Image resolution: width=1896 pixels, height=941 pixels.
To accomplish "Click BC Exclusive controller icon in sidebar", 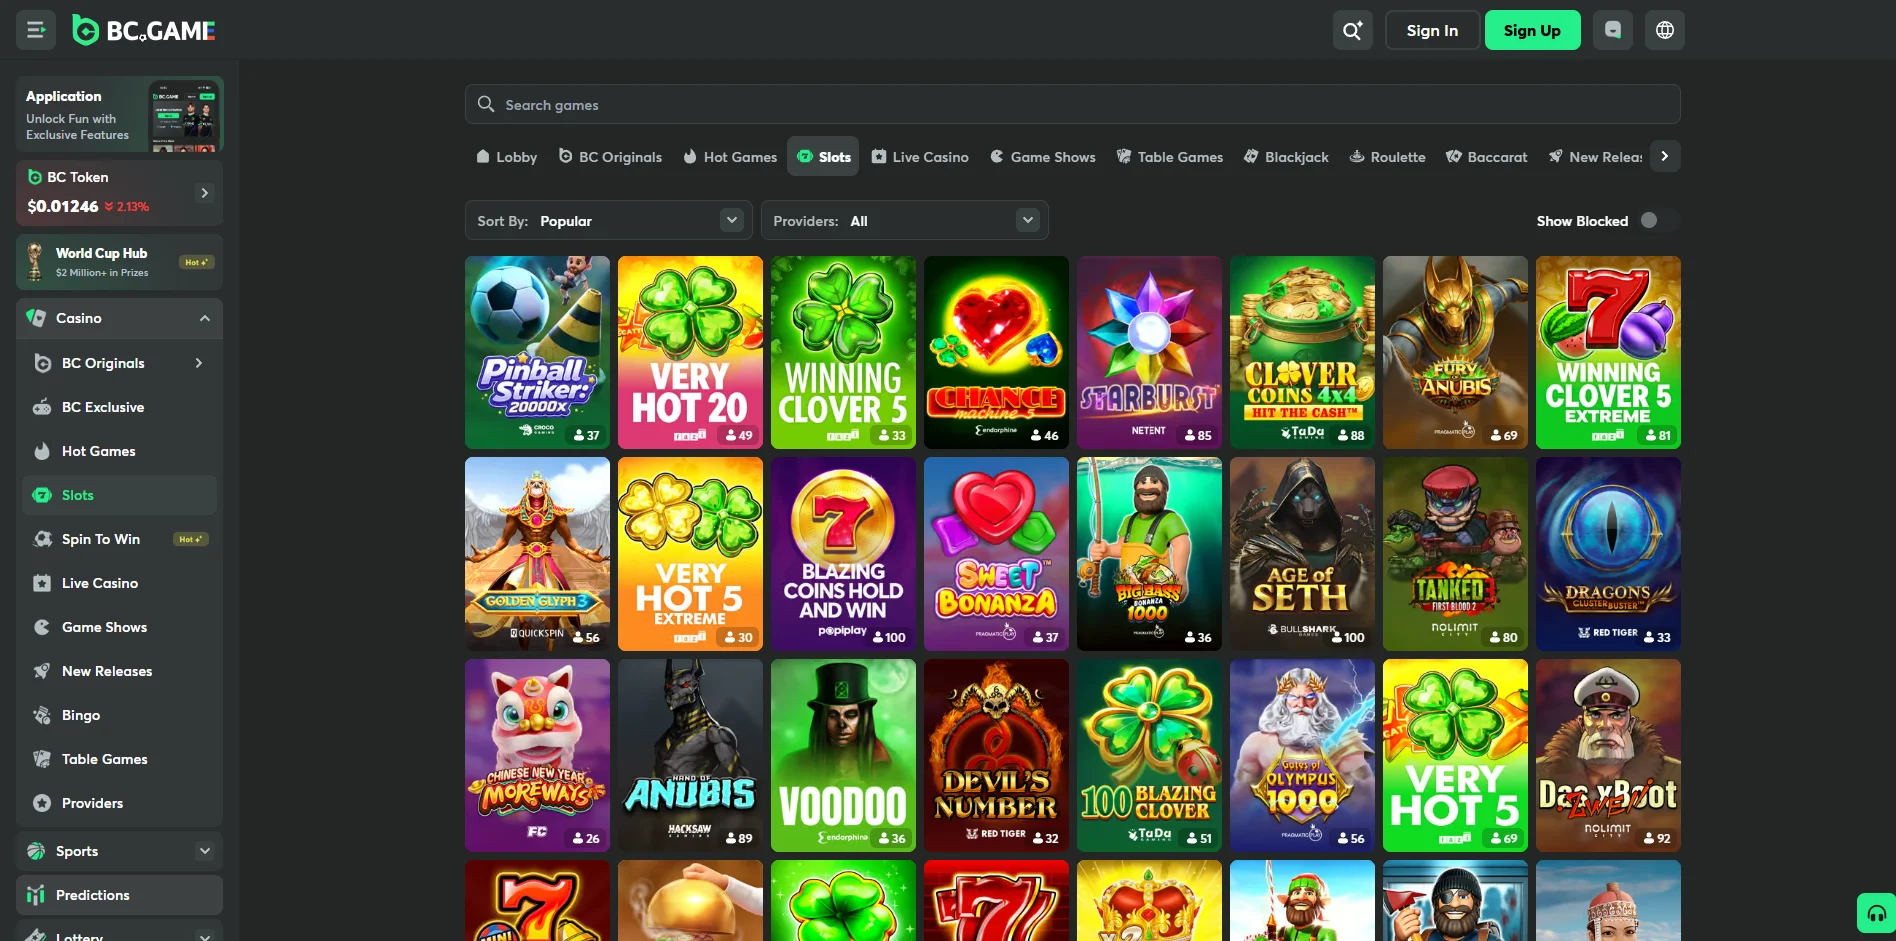I will pyautogui.click(x=42, y=407).
